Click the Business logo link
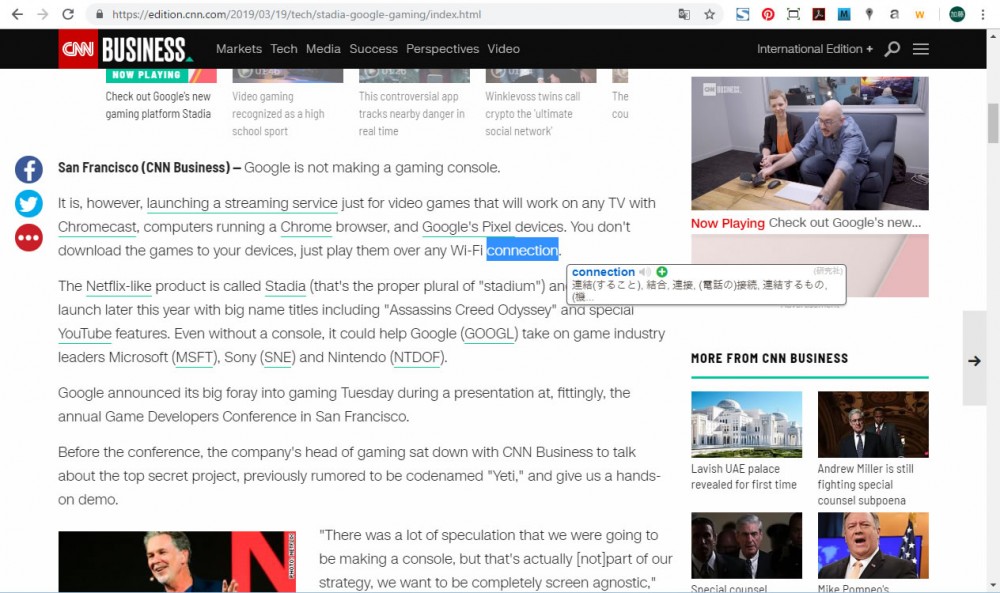 click(146, 49)
